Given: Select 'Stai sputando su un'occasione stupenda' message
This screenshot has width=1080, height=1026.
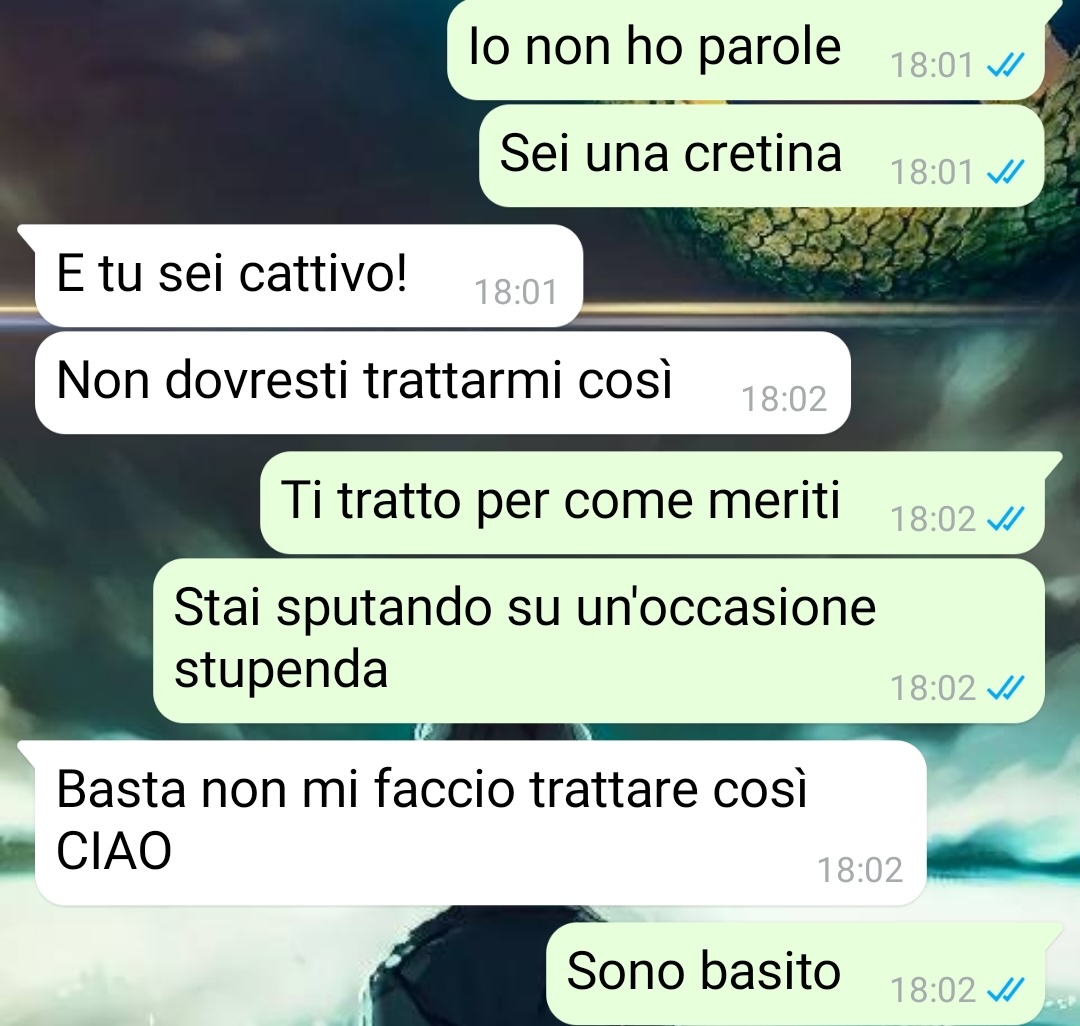Looking at the screenshot, I should [599, 640].
